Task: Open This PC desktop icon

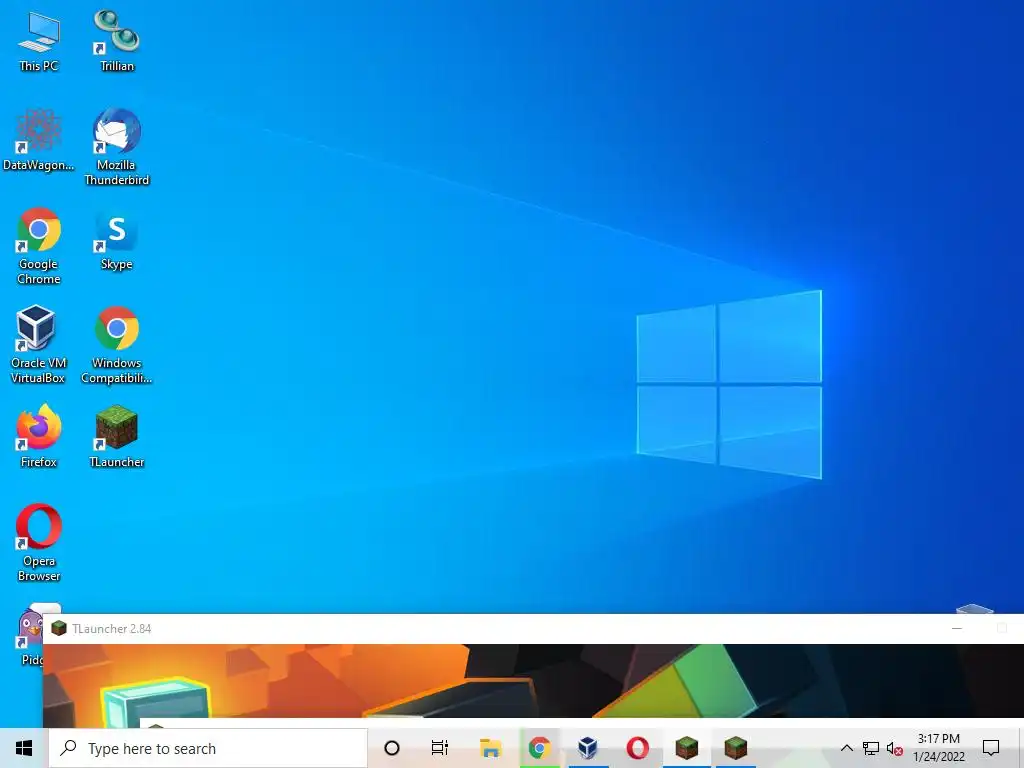Action: pos(39,41)
